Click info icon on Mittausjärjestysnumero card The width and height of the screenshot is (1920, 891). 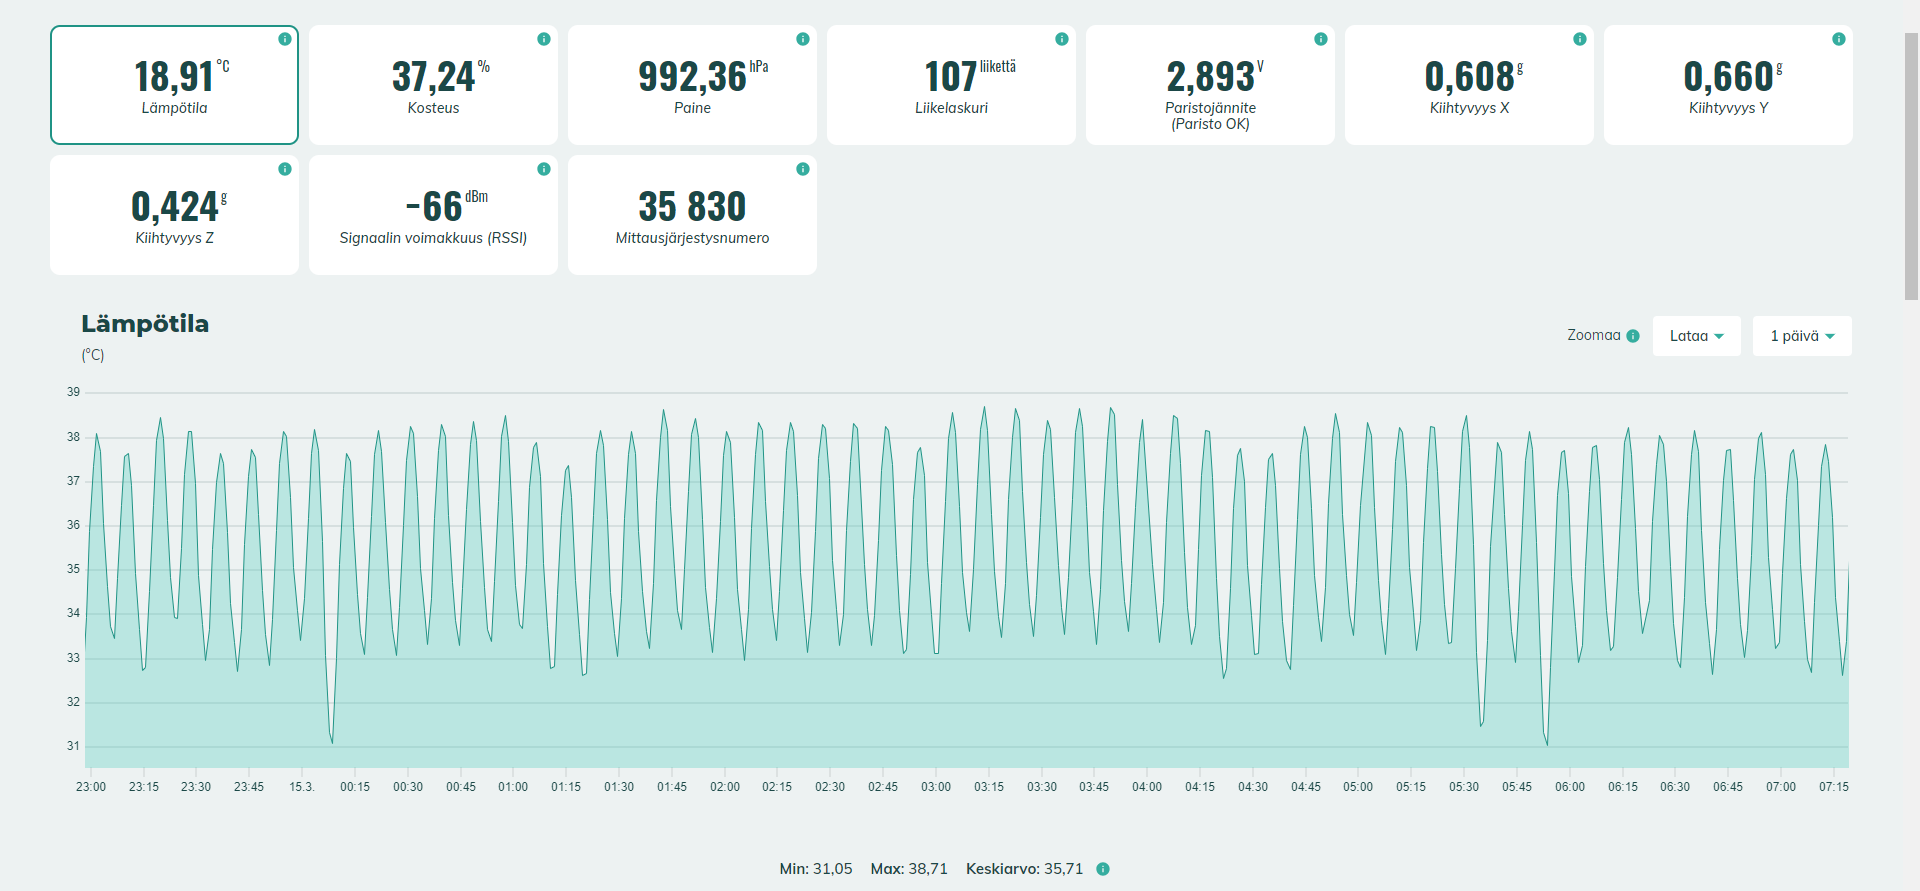click(x=803, y=169)
